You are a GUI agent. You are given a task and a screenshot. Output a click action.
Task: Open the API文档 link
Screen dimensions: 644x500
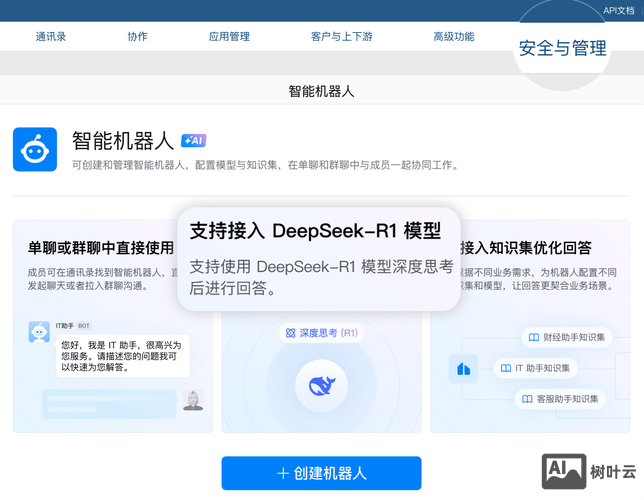click(x=619, y=11)
